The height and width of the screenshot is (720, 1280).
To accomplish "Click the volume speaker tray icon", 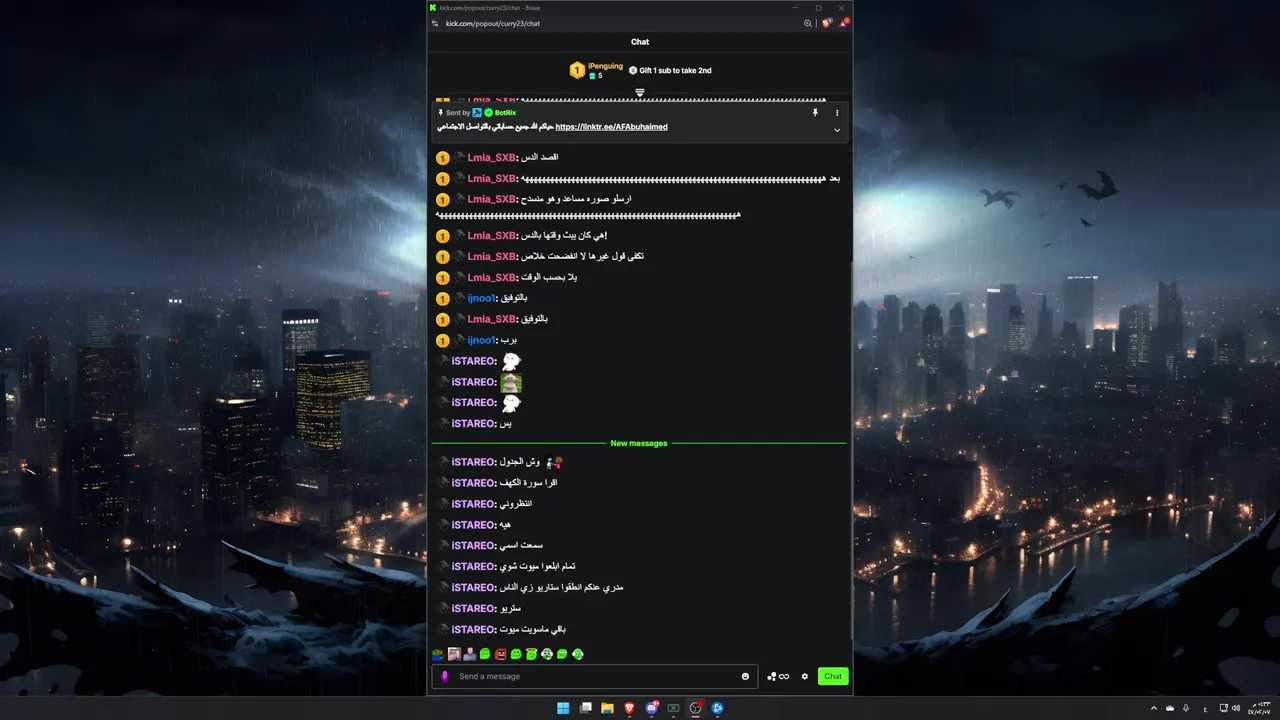I will coord(1236,708).
